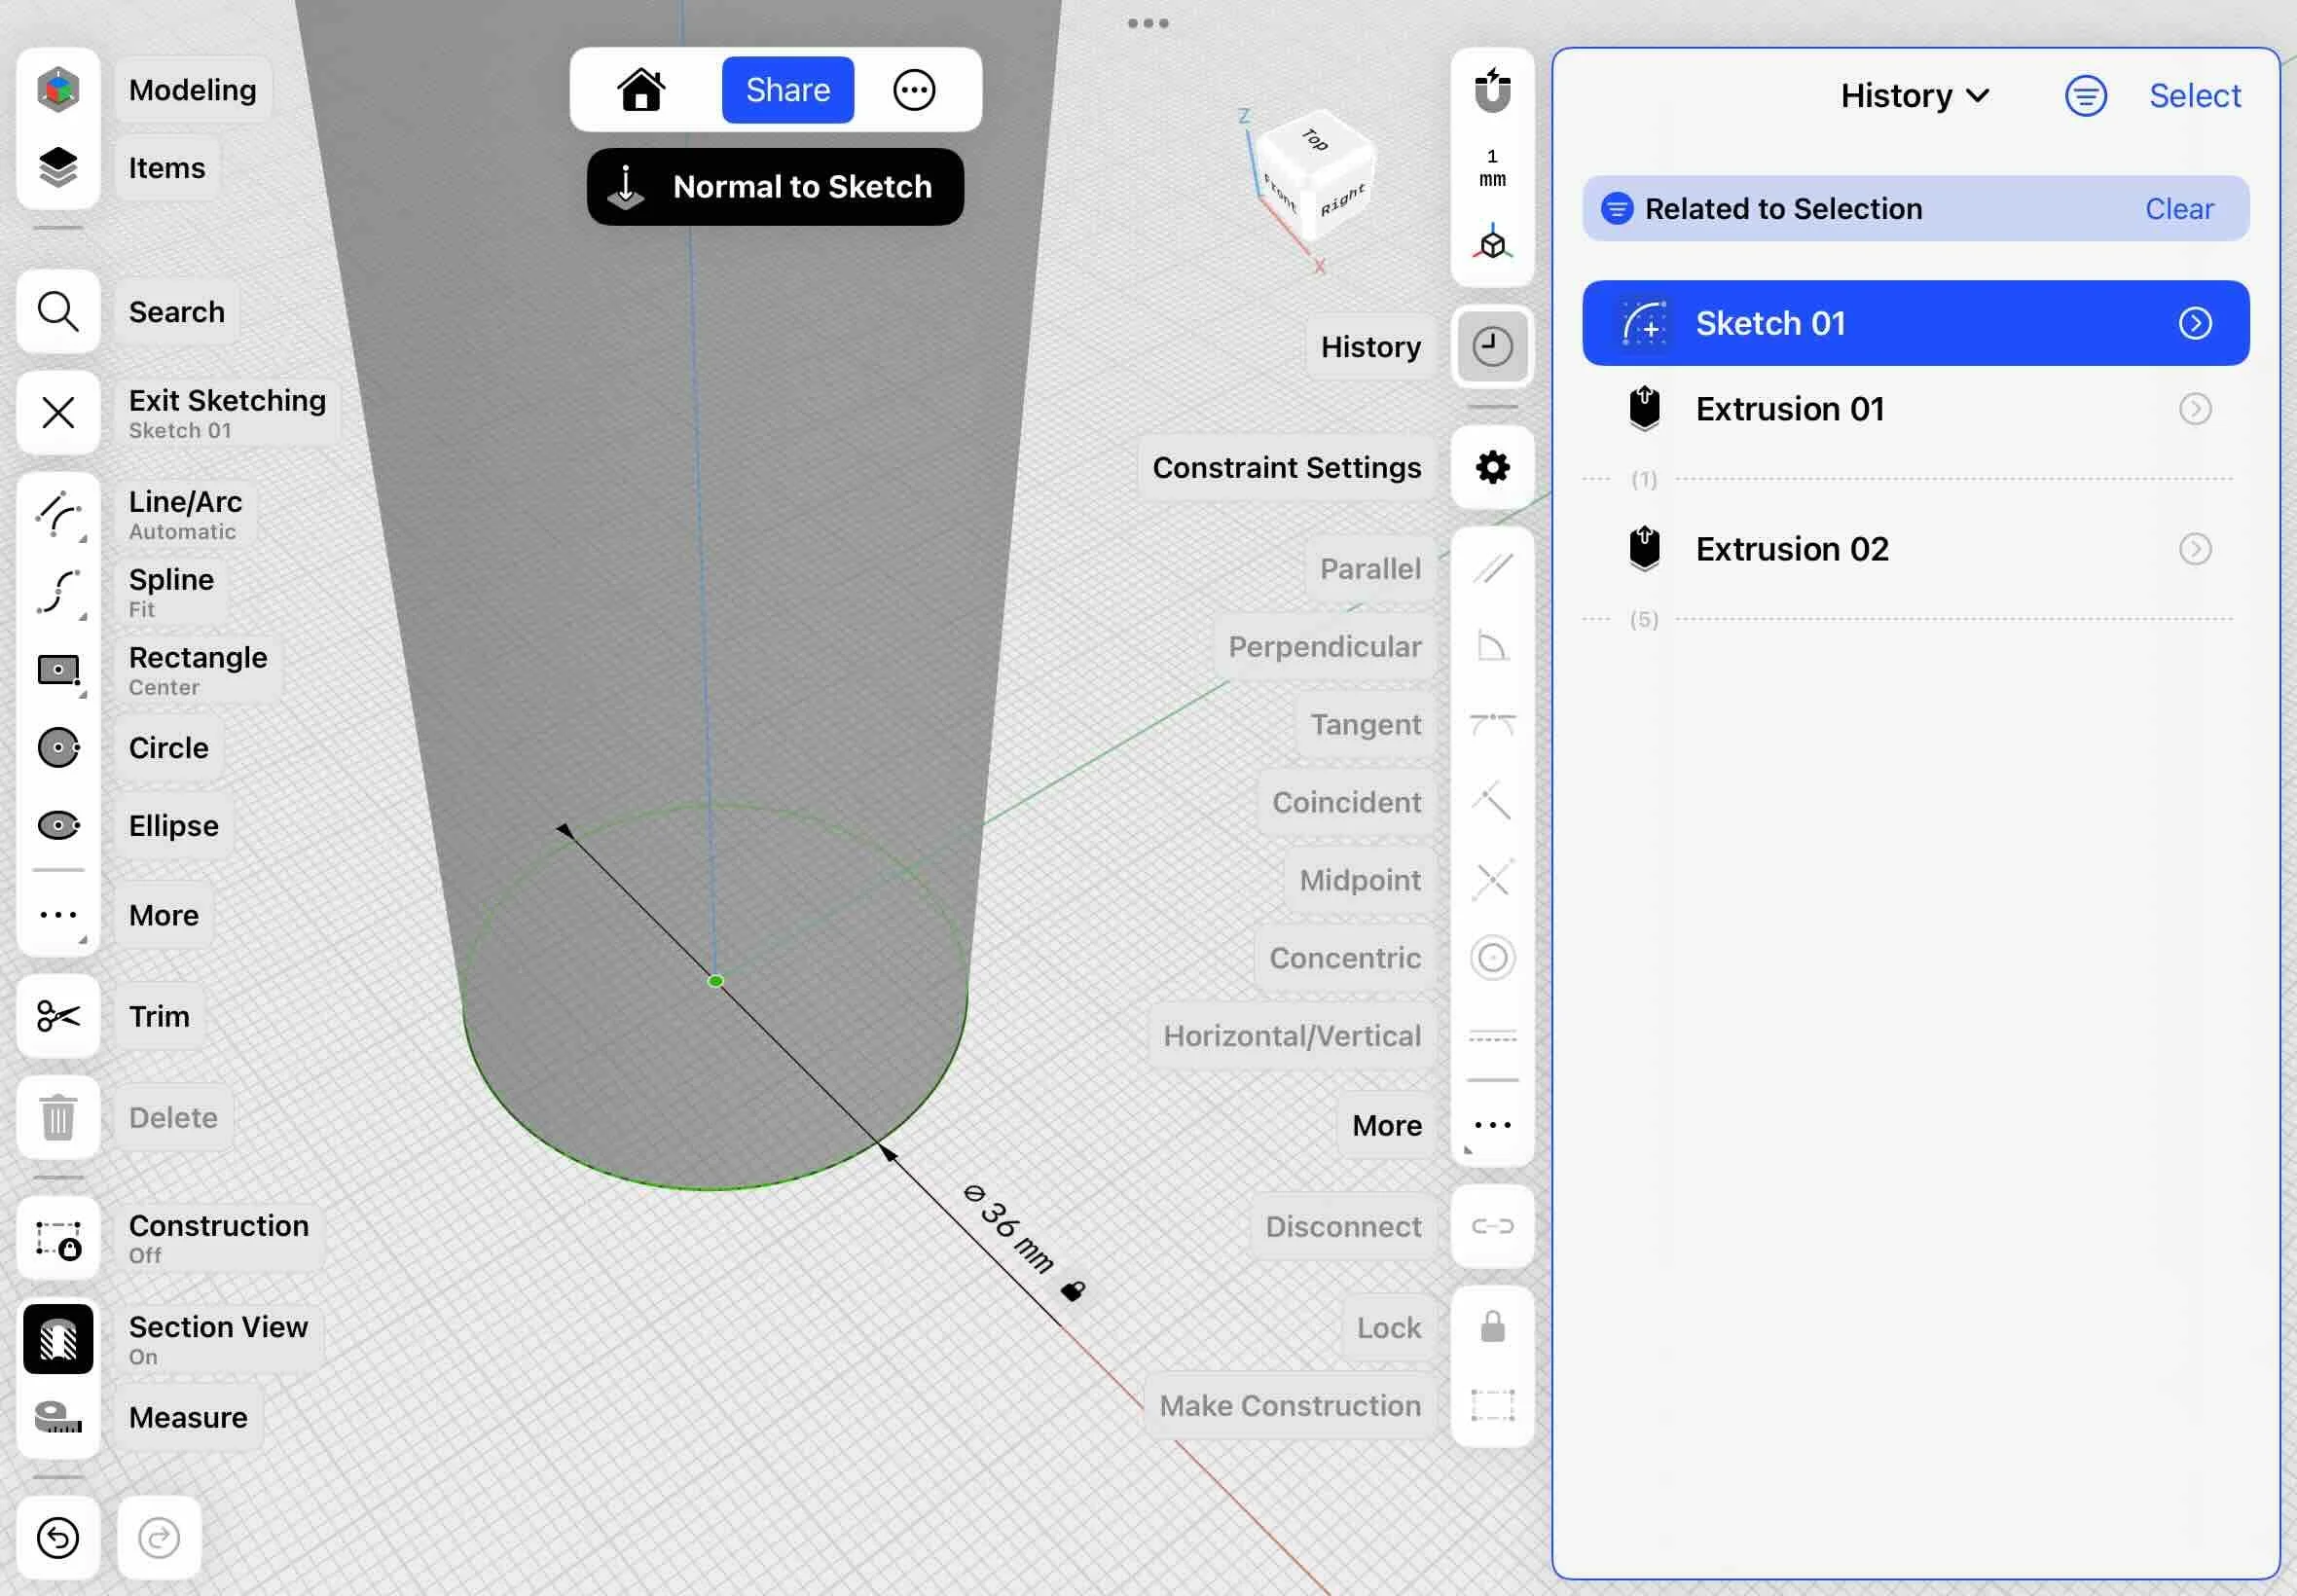
Task: Select the Spline tool icon
Action: [58, 592]
